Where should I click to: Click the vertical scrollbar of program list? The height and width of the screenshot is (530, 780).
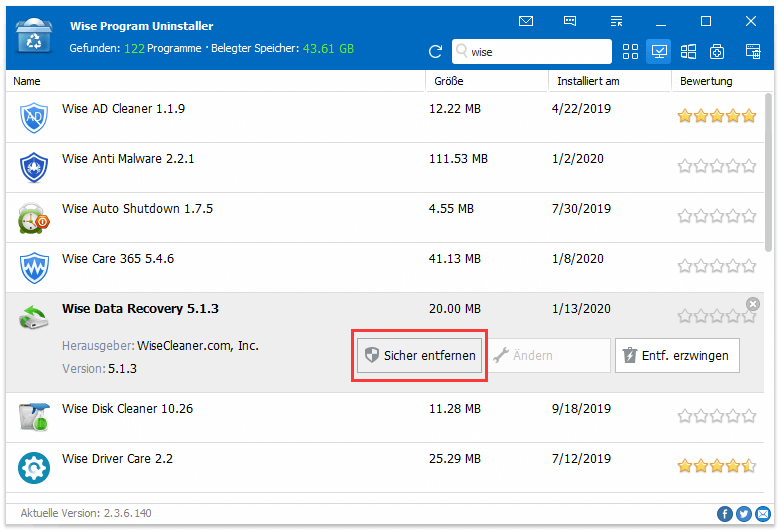point(769,172)
